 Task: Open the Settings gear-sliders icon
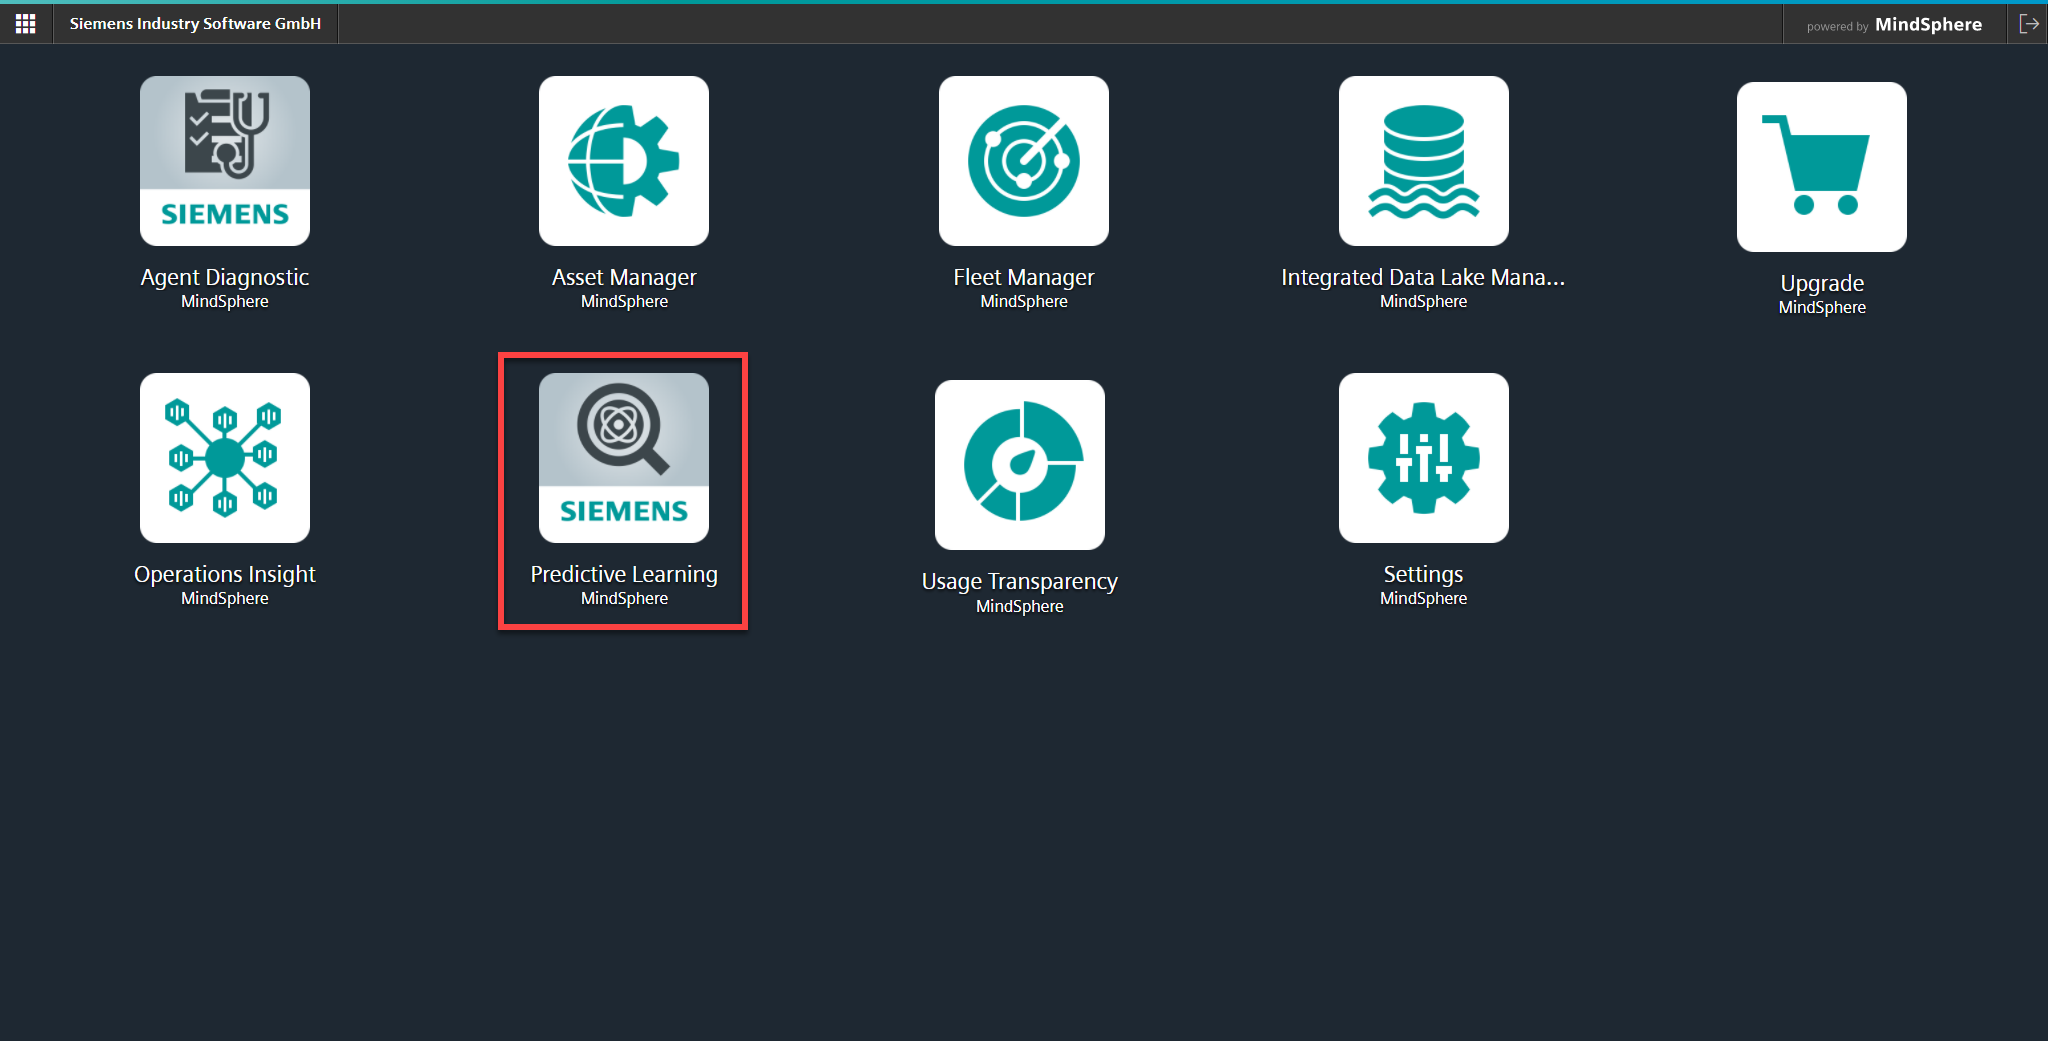1424,458
